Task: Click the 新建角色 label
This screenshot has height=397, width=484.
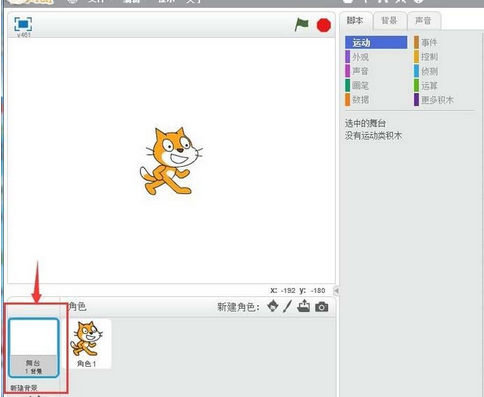Action: [x=238, y=307]
